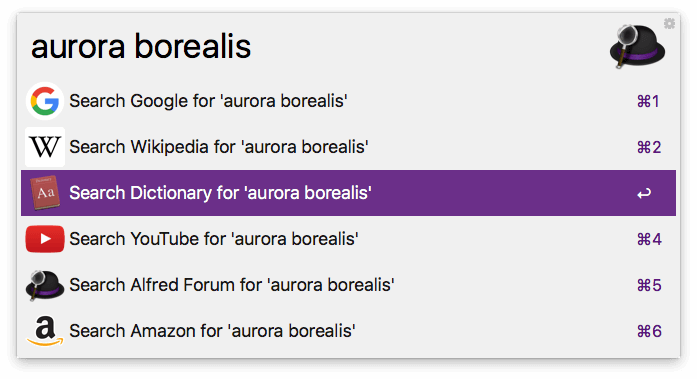Viewport: 697px width, 379px height.
Task: Click the Alfred hat icon beside Alfred Forum
Action: [45, 285]
